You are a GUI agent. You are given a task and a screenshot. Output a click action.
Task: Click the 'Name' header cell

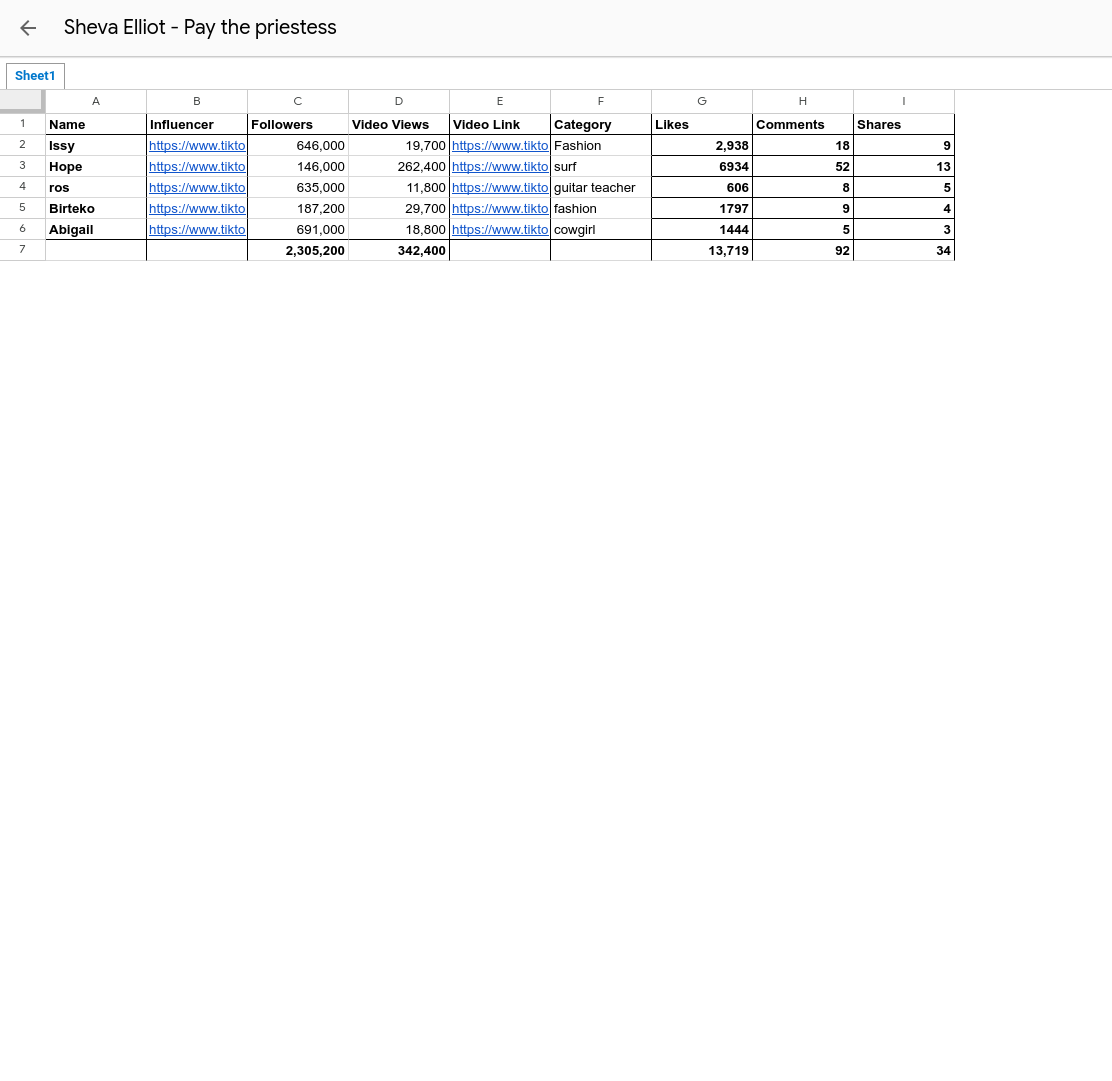pyautogui.click(x=96, y=124)
